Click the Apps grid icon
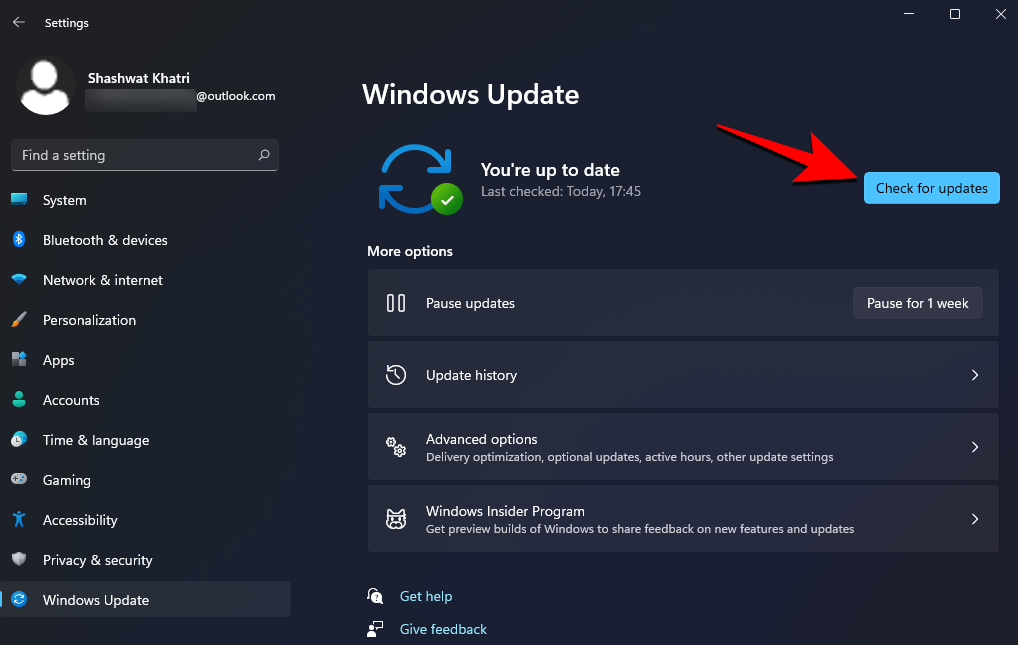Screen dimensions: 1018x645 [x=19, y=359]
